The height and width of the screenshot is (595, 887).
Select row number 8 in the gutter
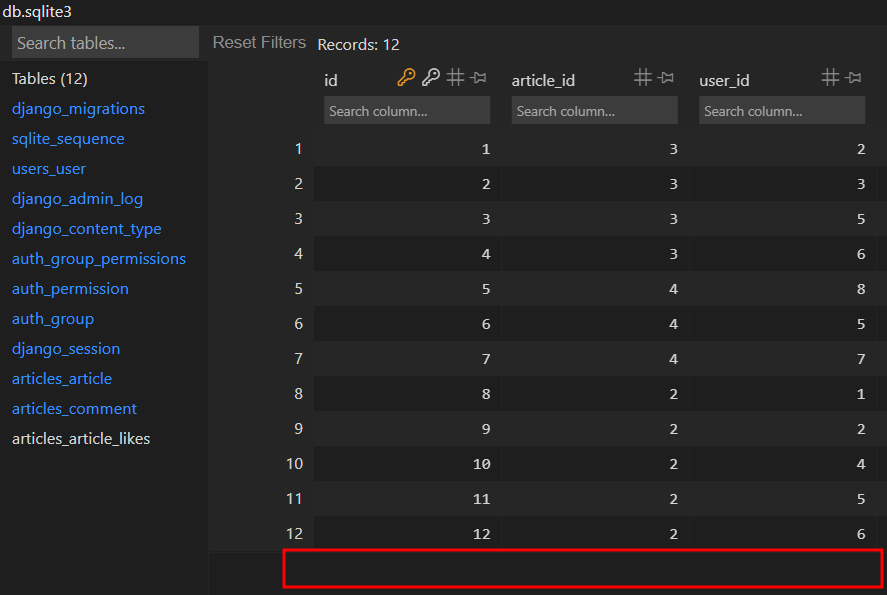click(298, 394)
